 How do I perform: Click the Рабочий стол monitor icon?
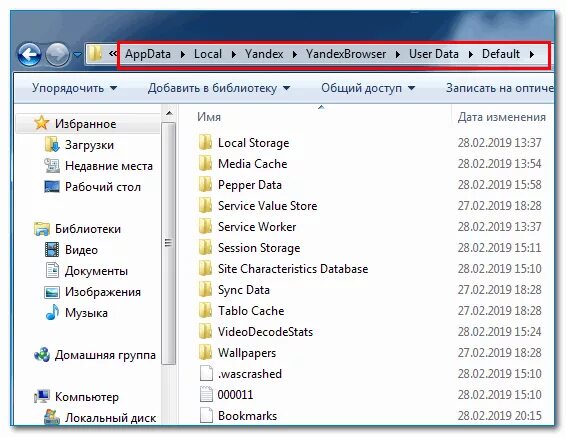tap(52, 187)
